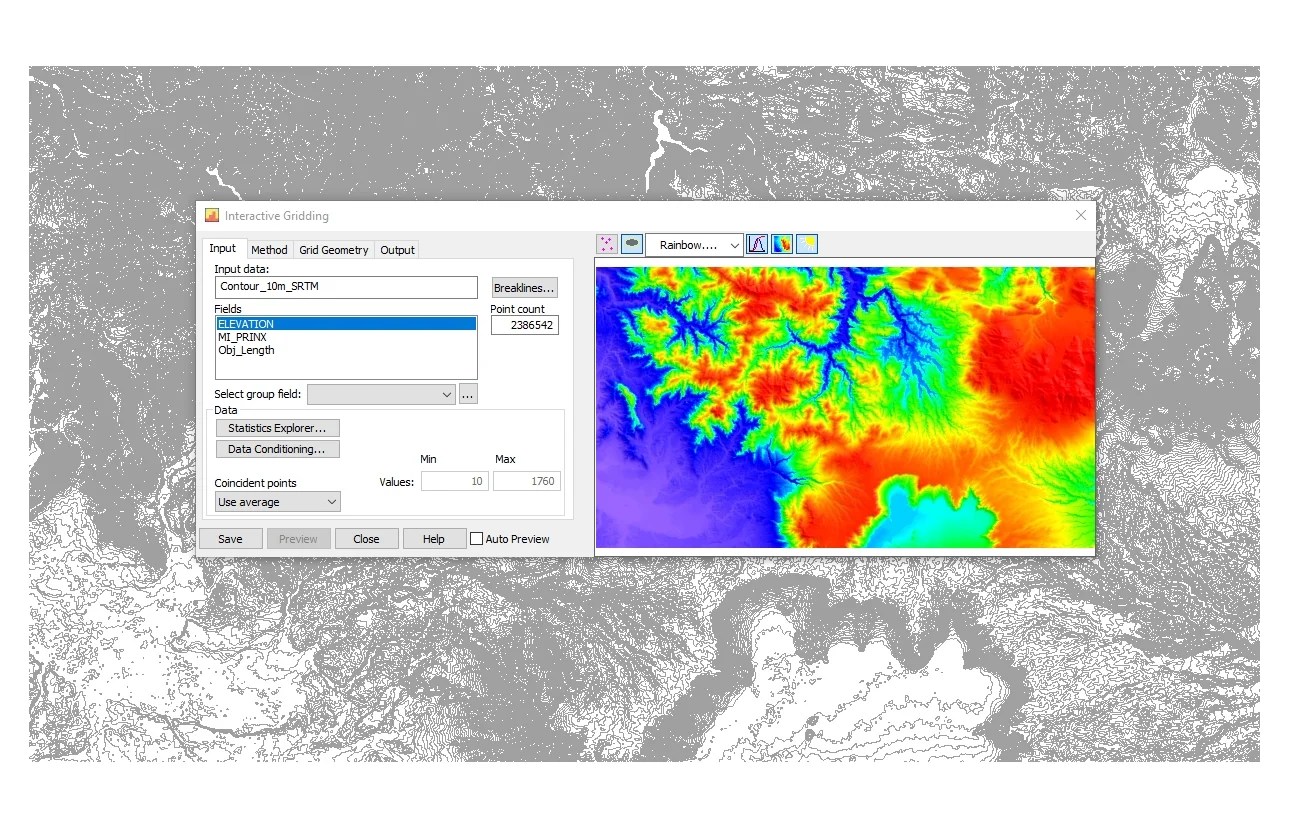This screenshot has width=1310, height=825.
Task: Click the Save button
Action: pos(231,538)
